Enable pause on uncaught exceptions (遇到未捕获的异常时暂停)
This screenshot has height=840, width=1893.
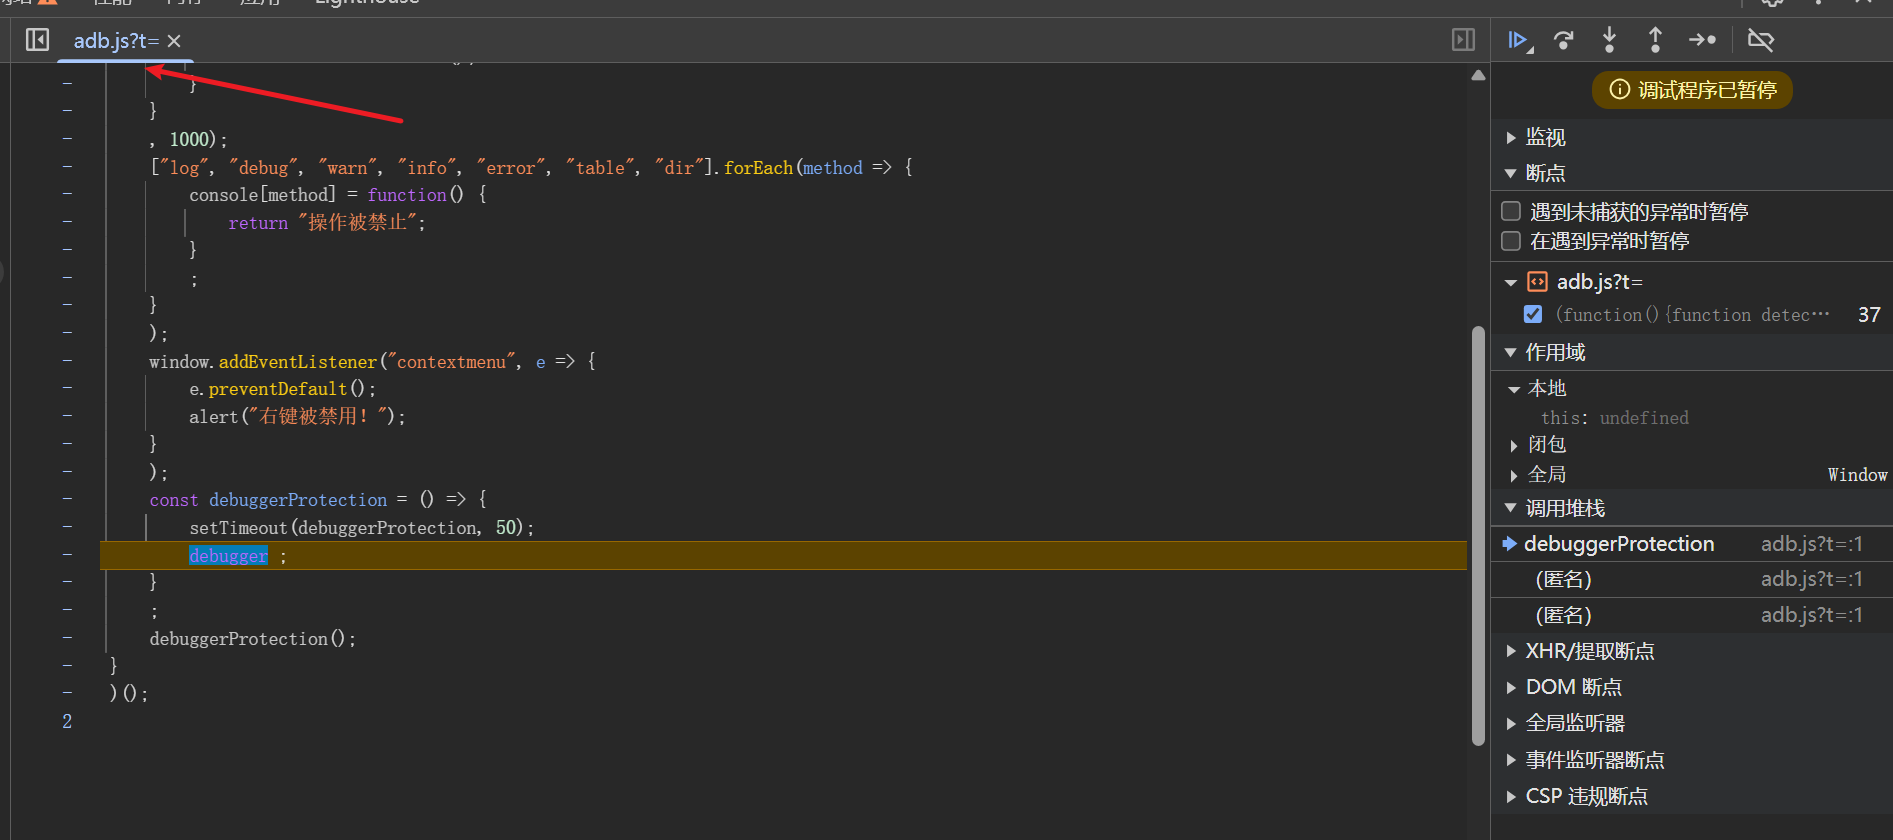coord(1511,211)
